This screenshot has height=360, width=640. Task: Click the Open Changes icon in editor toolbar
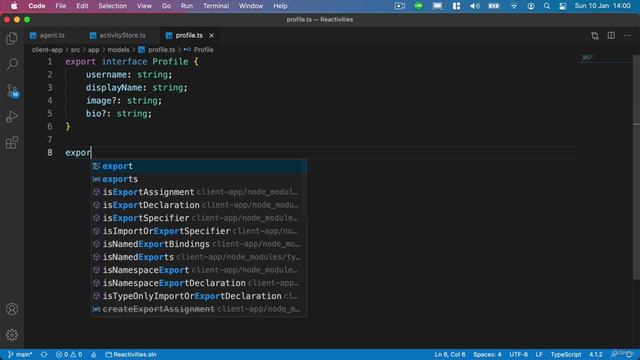(x=595, y=36)
